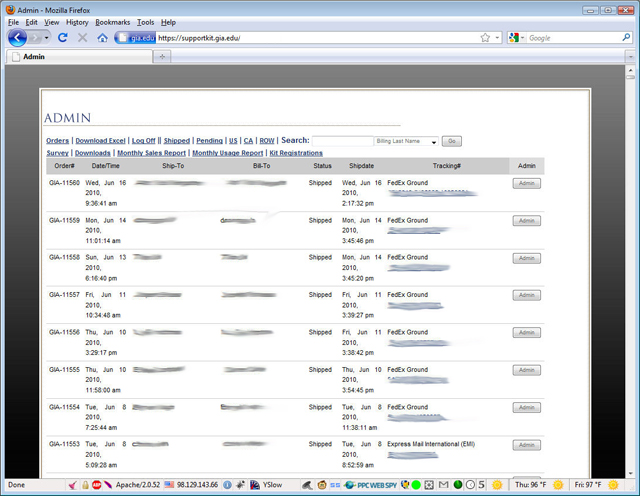Bookmark this page with the star icon

pyautogui.click(x=485, y=38)
